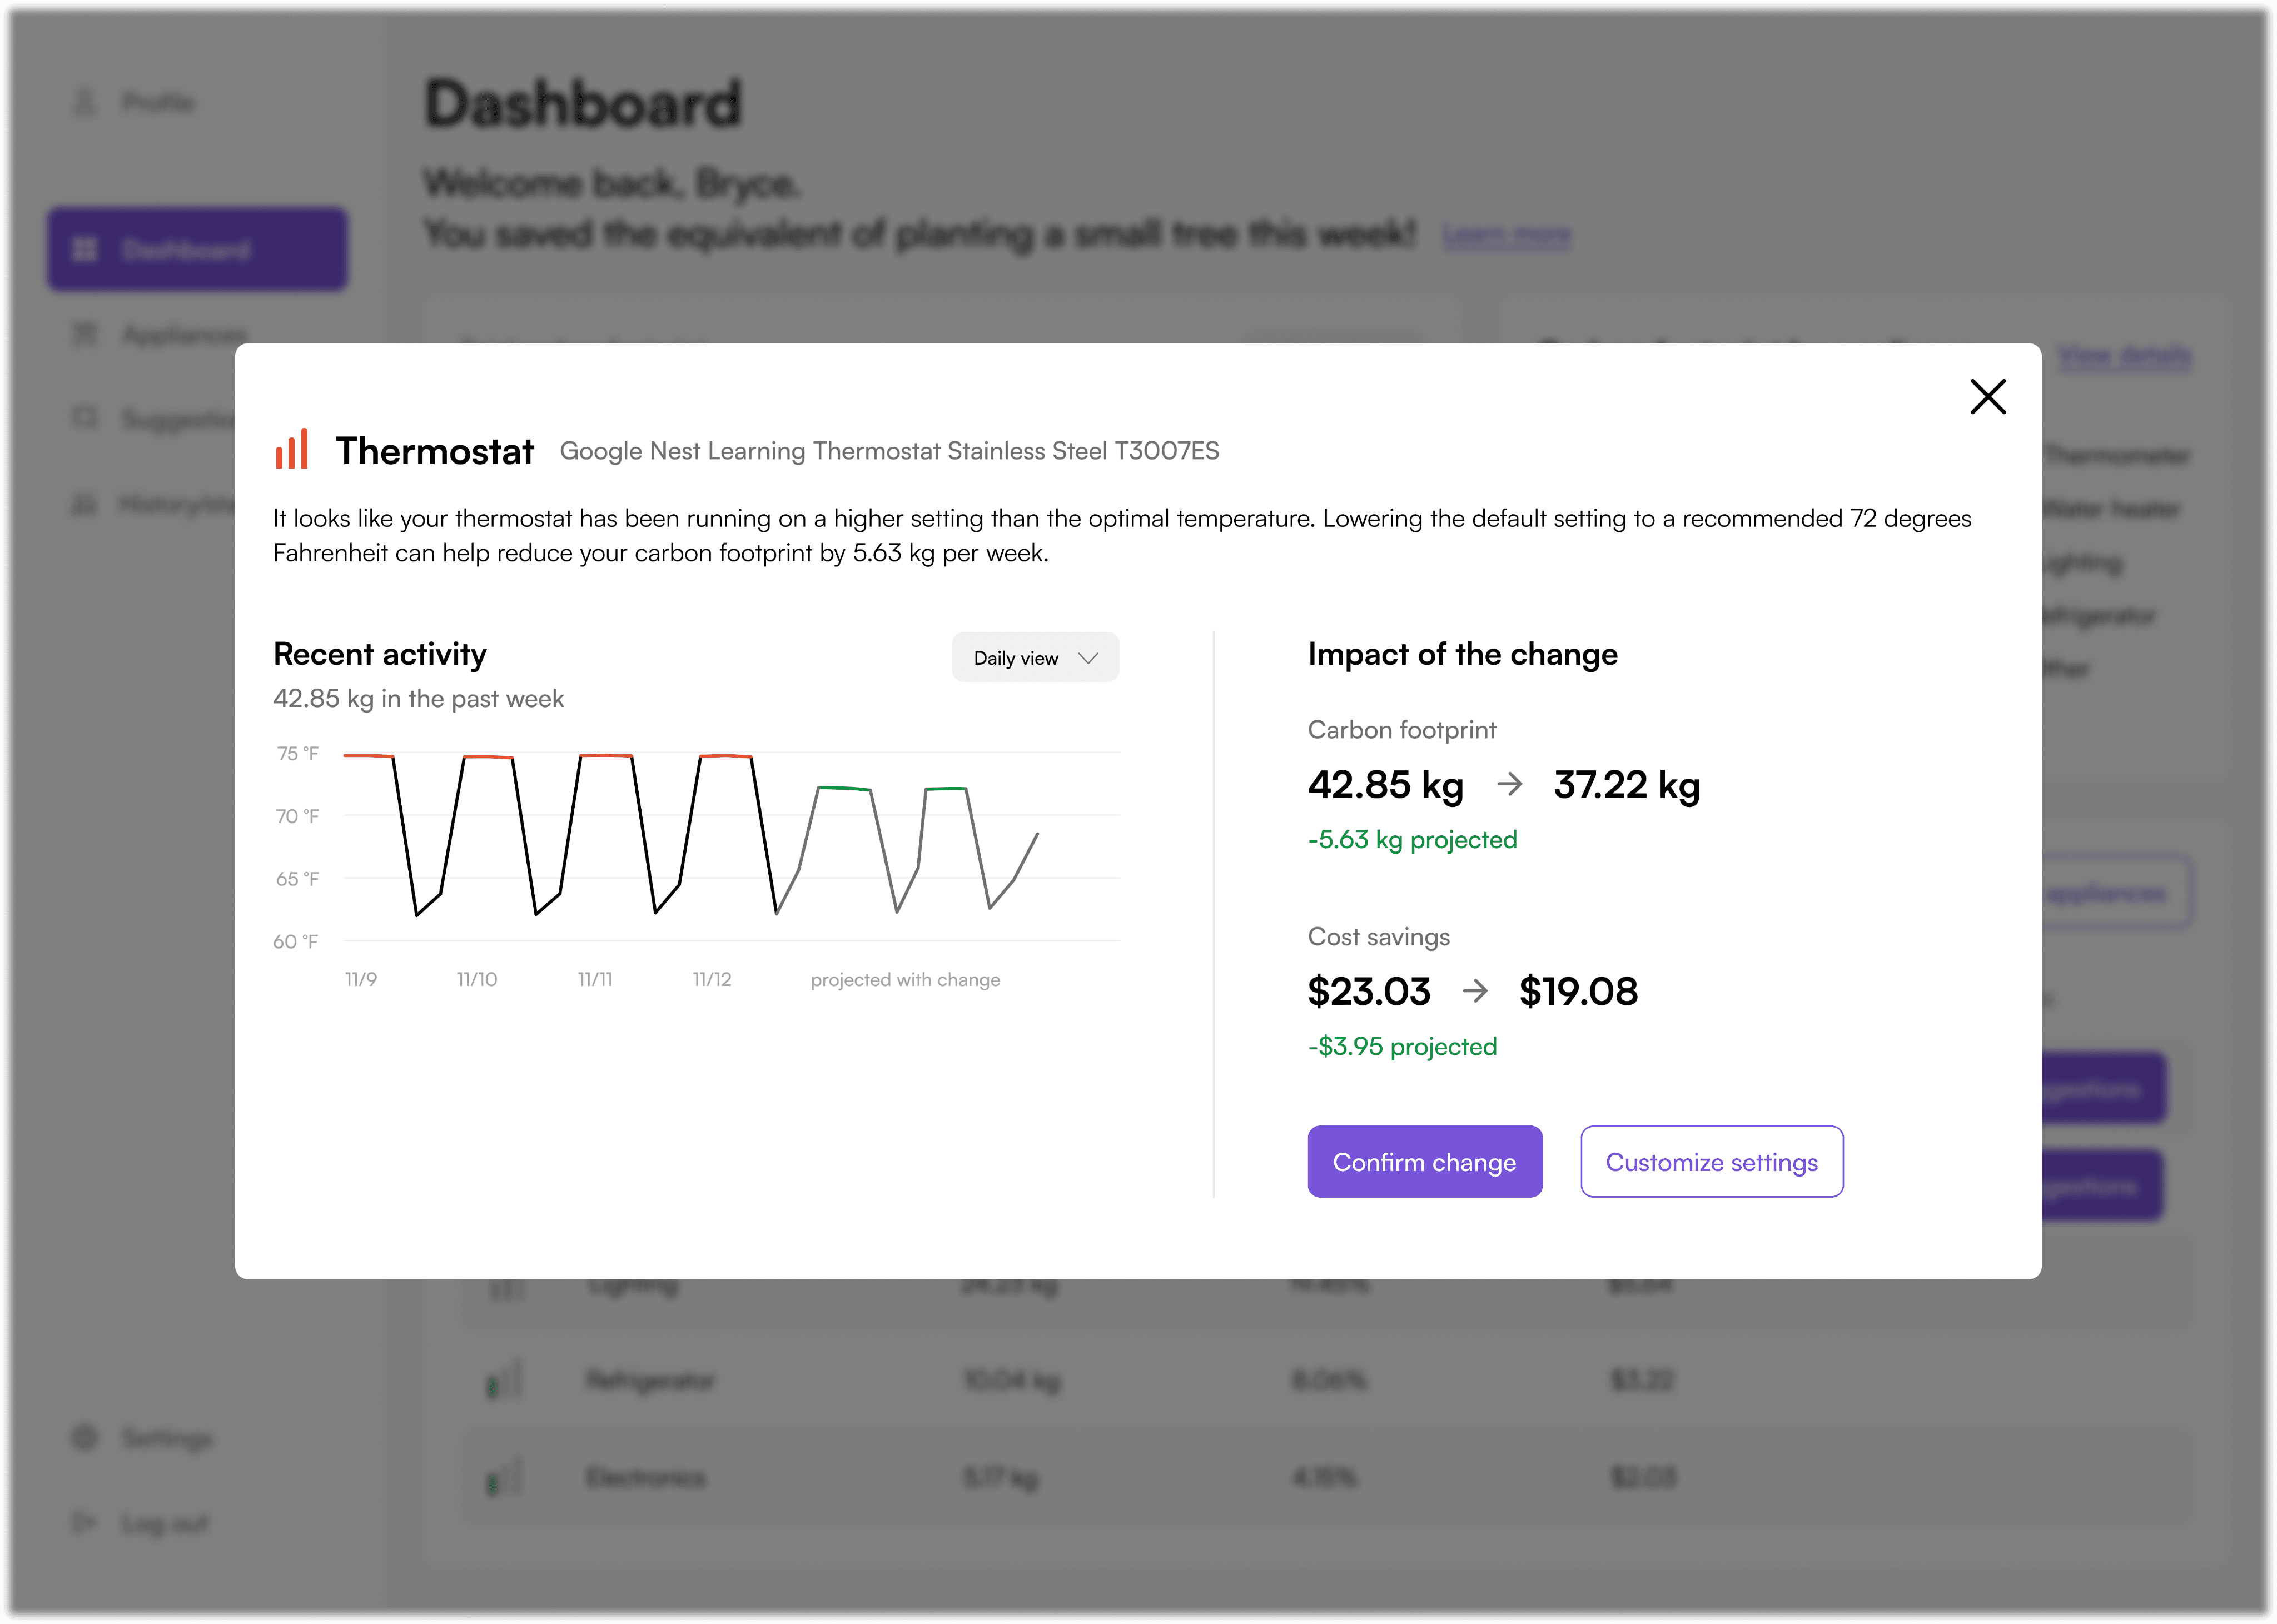Viewport: 2277px width, 1624px height.
Task: Click the Carbon footprint label
Action: [1402, 730]
